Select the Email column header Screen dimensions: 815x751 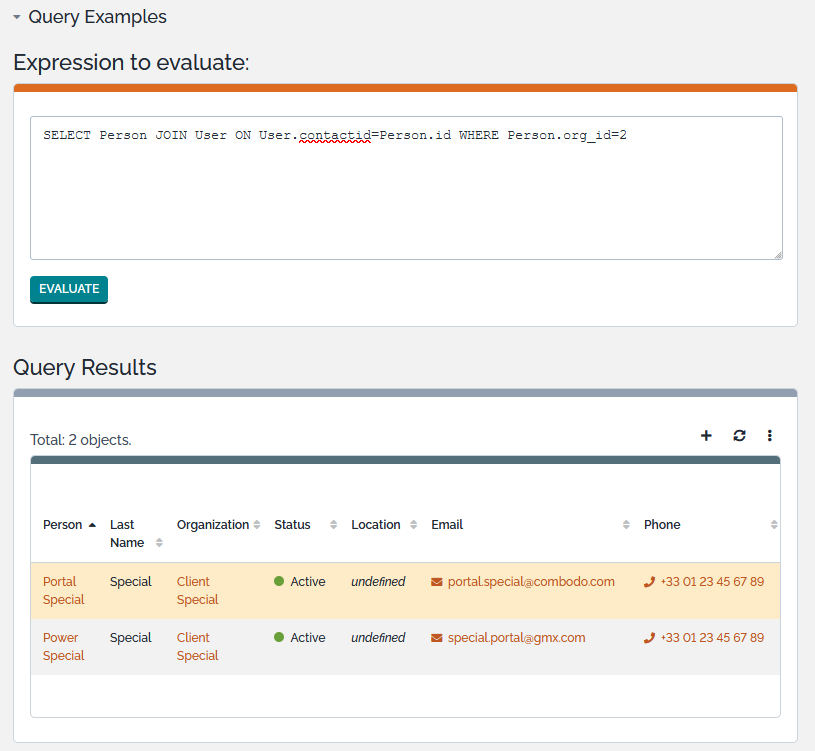tap(447, 524)
